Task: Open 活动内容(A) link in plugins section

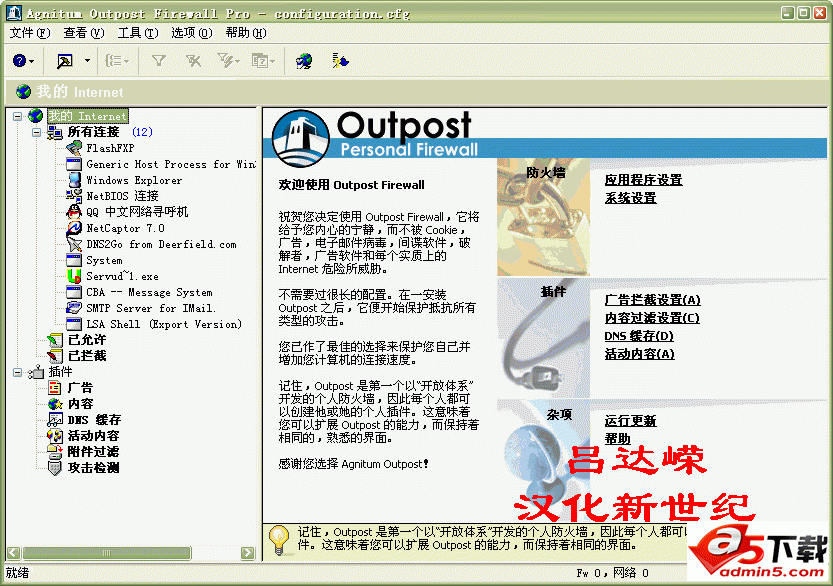Action: tap(640, 354)
